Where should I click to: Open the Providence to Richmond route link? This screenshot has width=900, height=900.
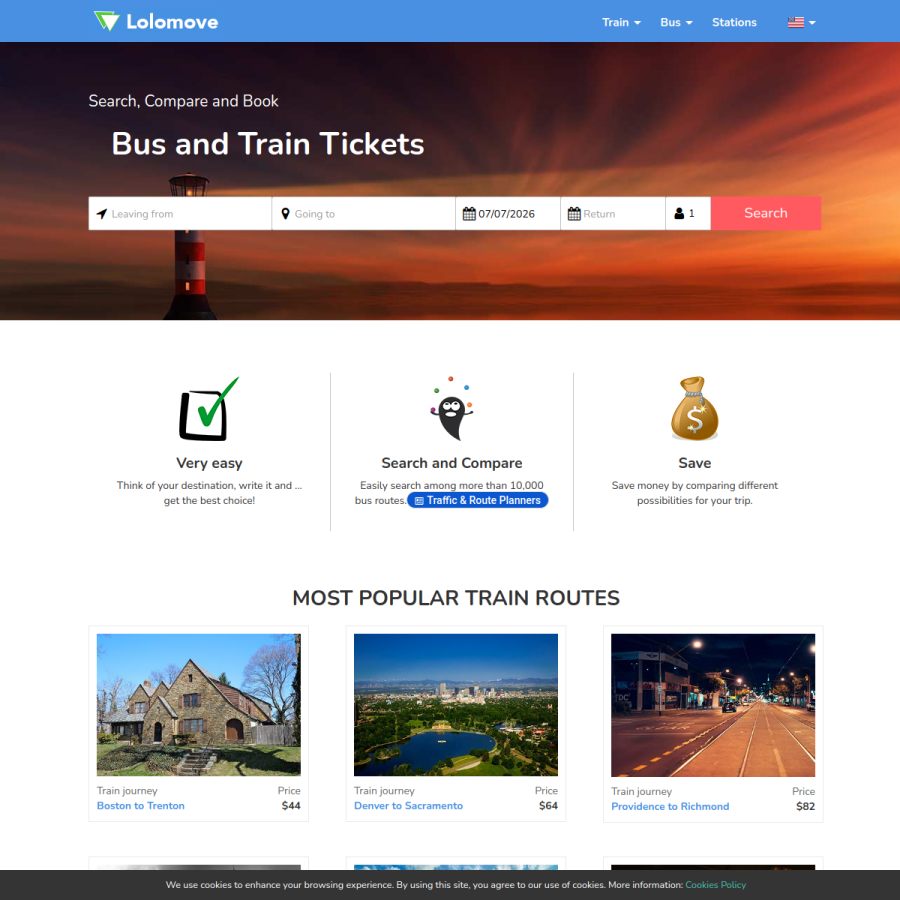[x=670, y=806]
